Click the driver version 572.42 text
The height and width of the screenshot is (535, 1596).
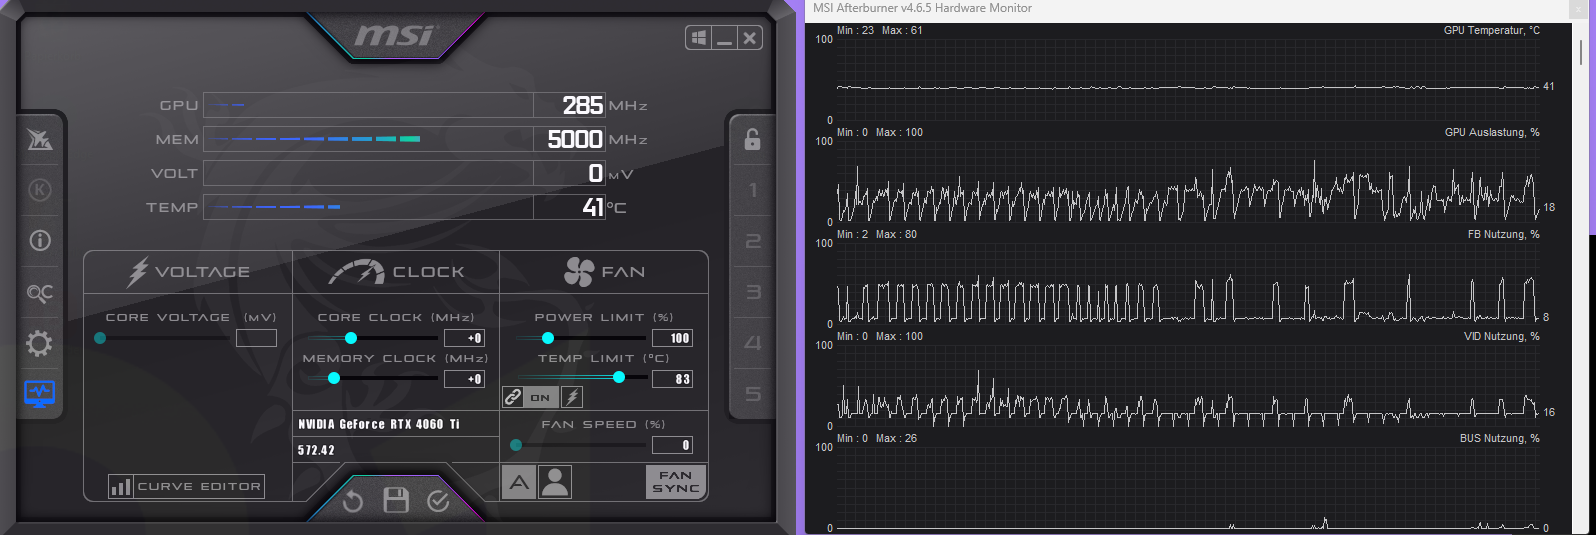316,450
